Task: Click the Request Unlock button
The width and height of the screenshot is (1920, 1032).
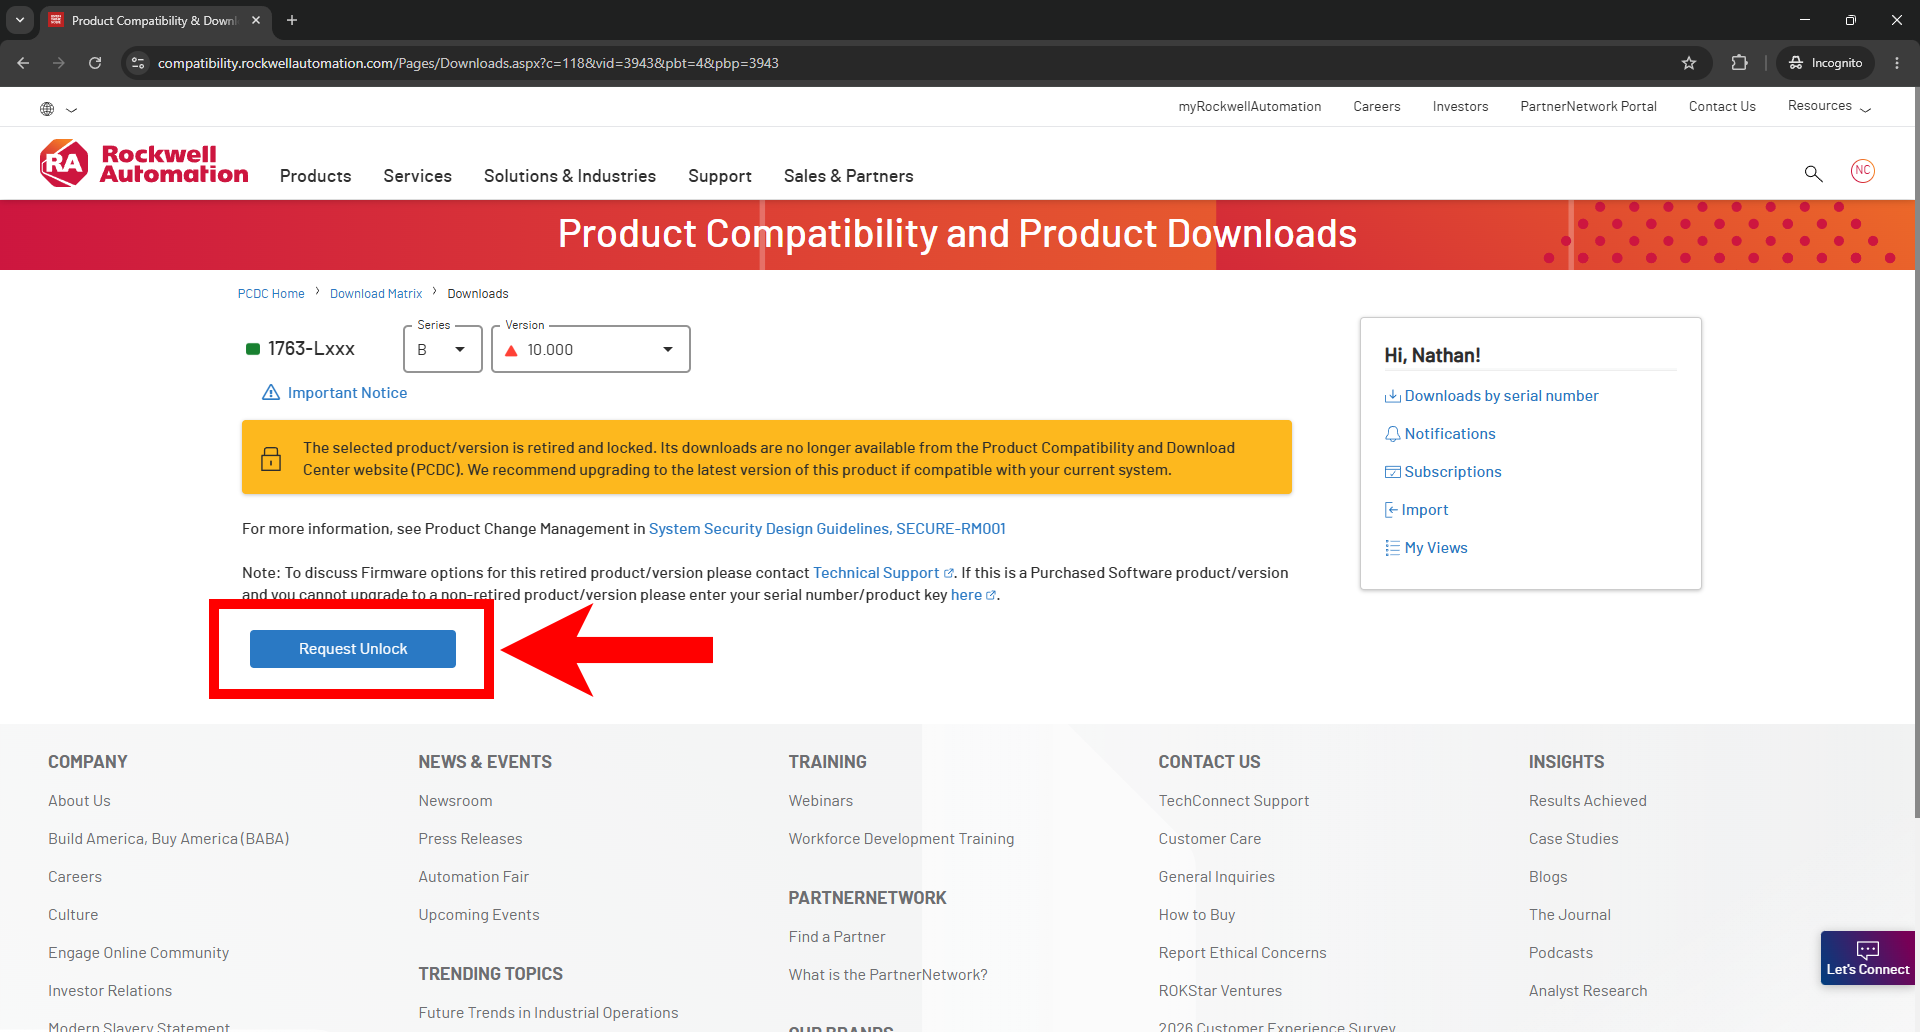Action: (353, 649)
